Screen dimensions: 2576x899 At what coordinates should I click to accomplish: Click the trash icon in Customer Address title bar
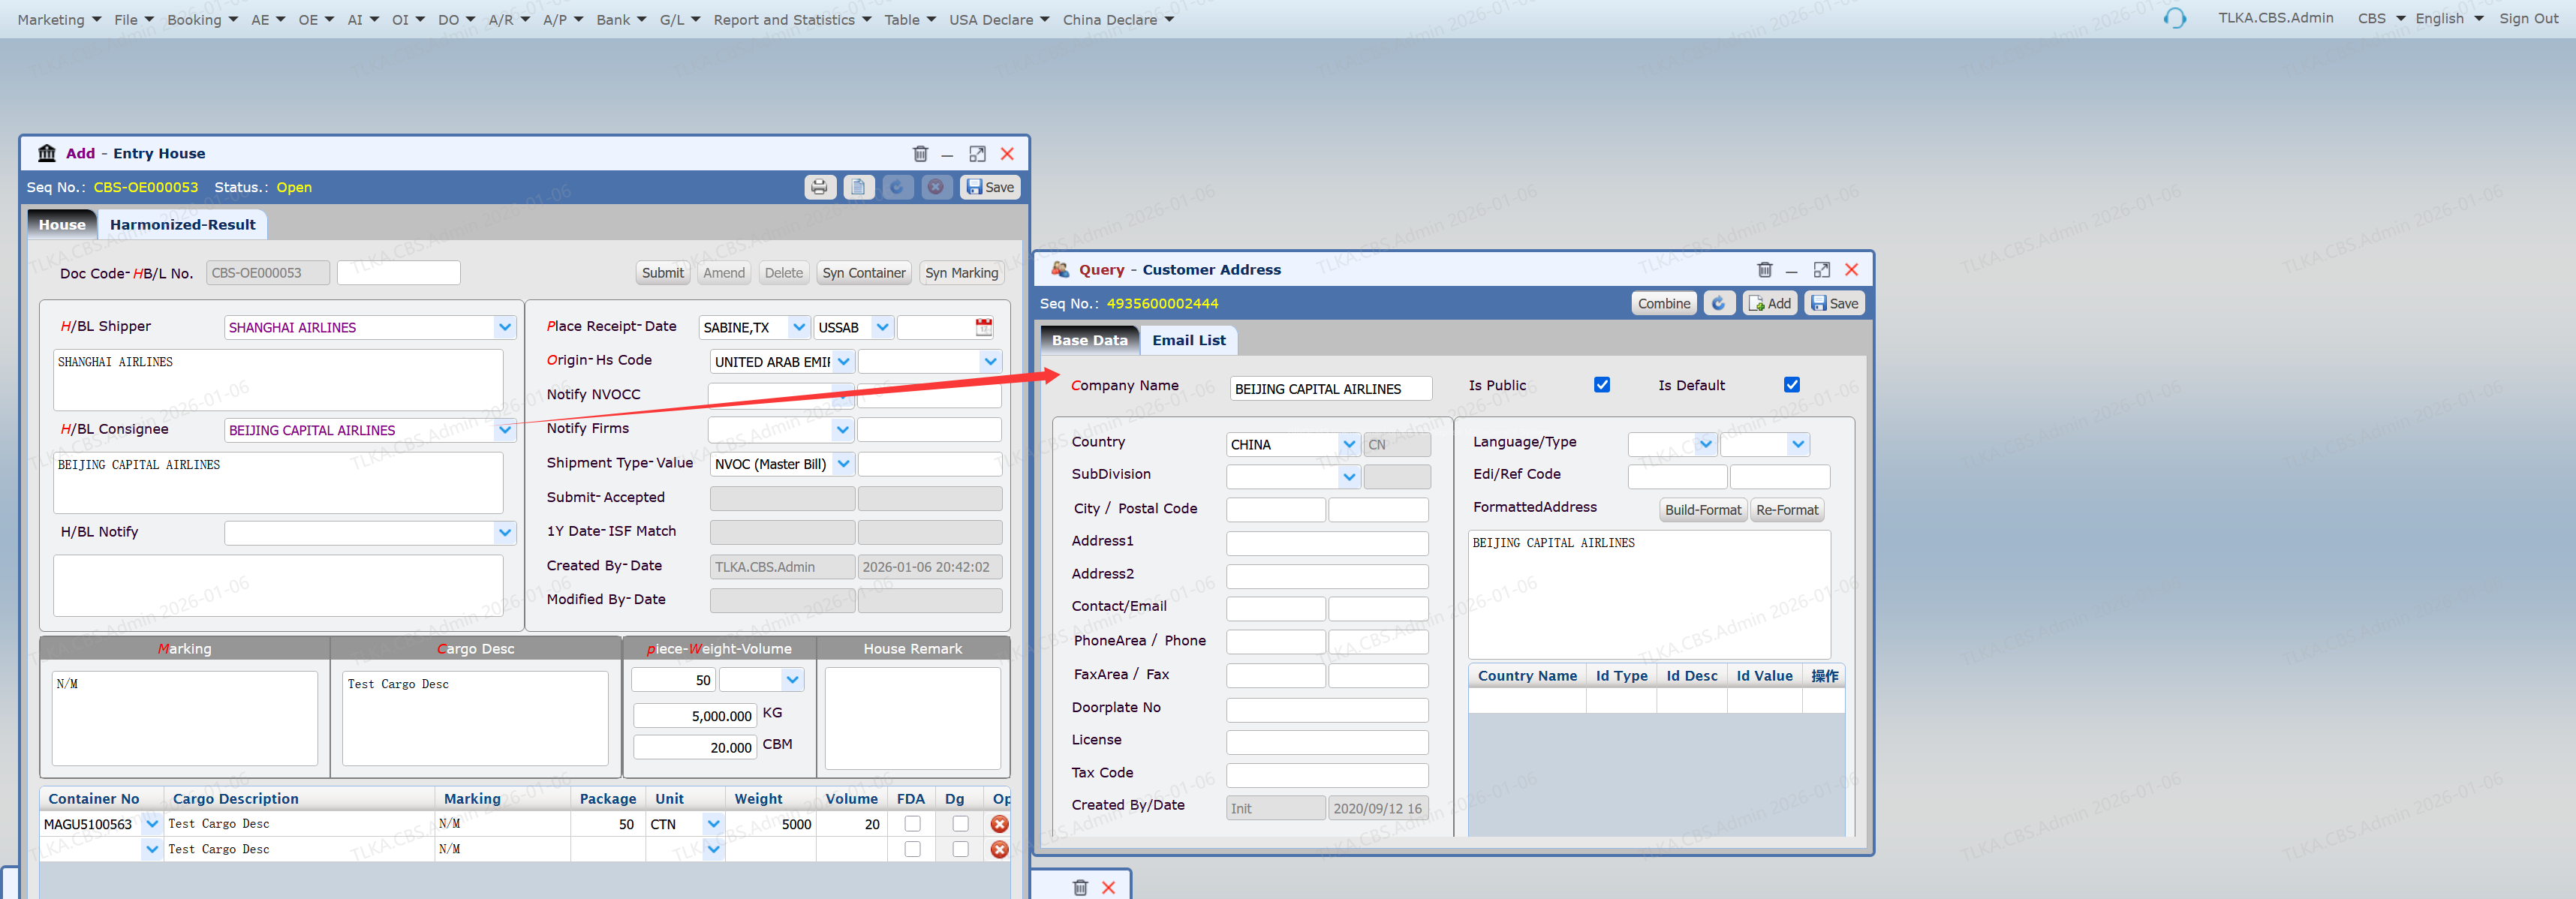tap(1765, 270)
